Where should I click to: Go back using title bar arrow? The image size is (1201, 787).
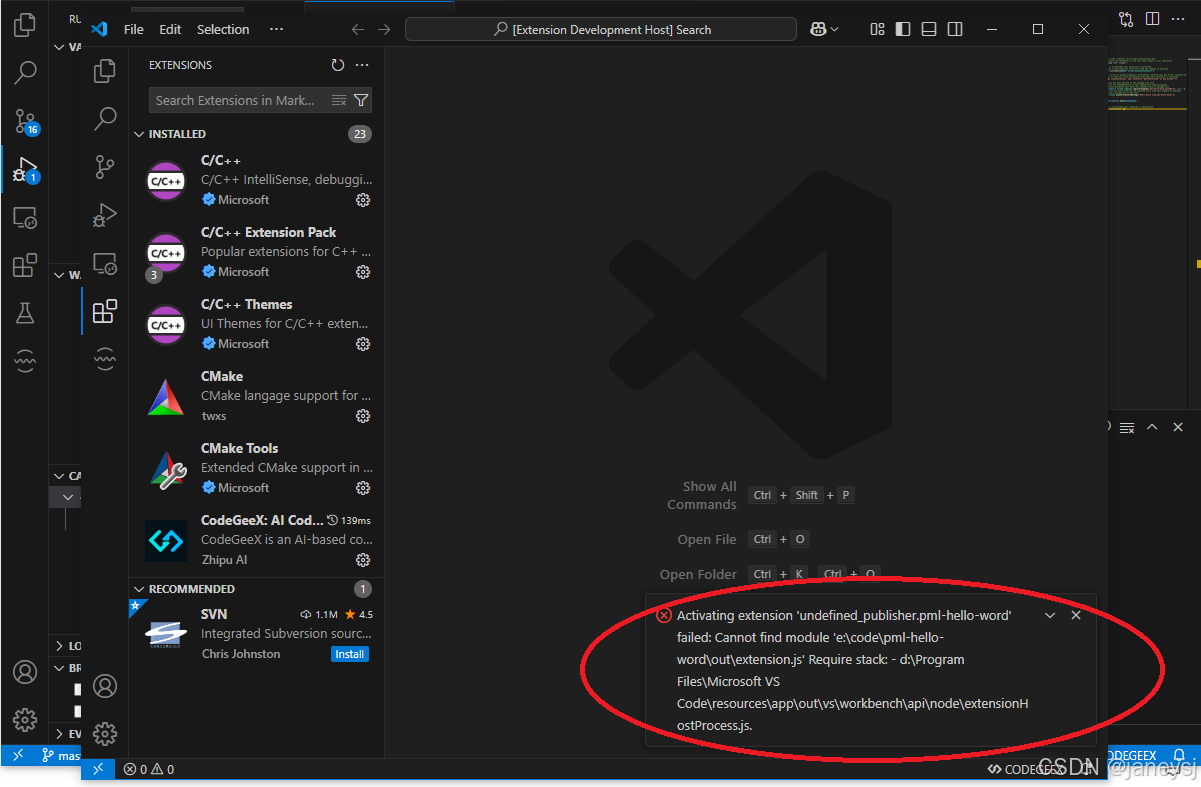(357, 29)
